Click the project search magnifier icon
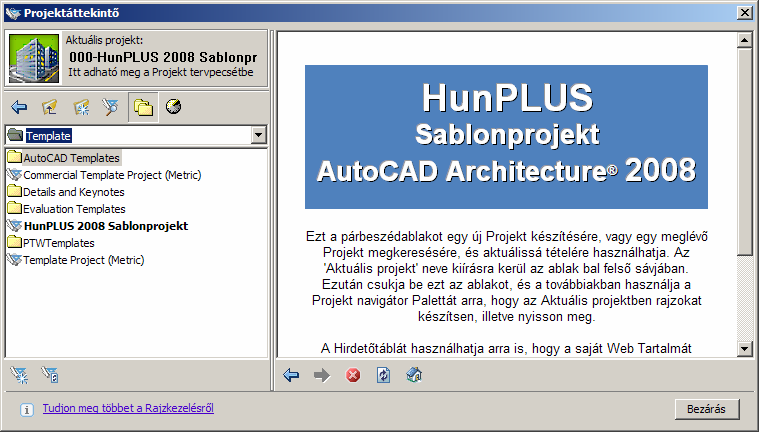The height and width of the screenshot is (432, 759). click(x=111, y=107)
